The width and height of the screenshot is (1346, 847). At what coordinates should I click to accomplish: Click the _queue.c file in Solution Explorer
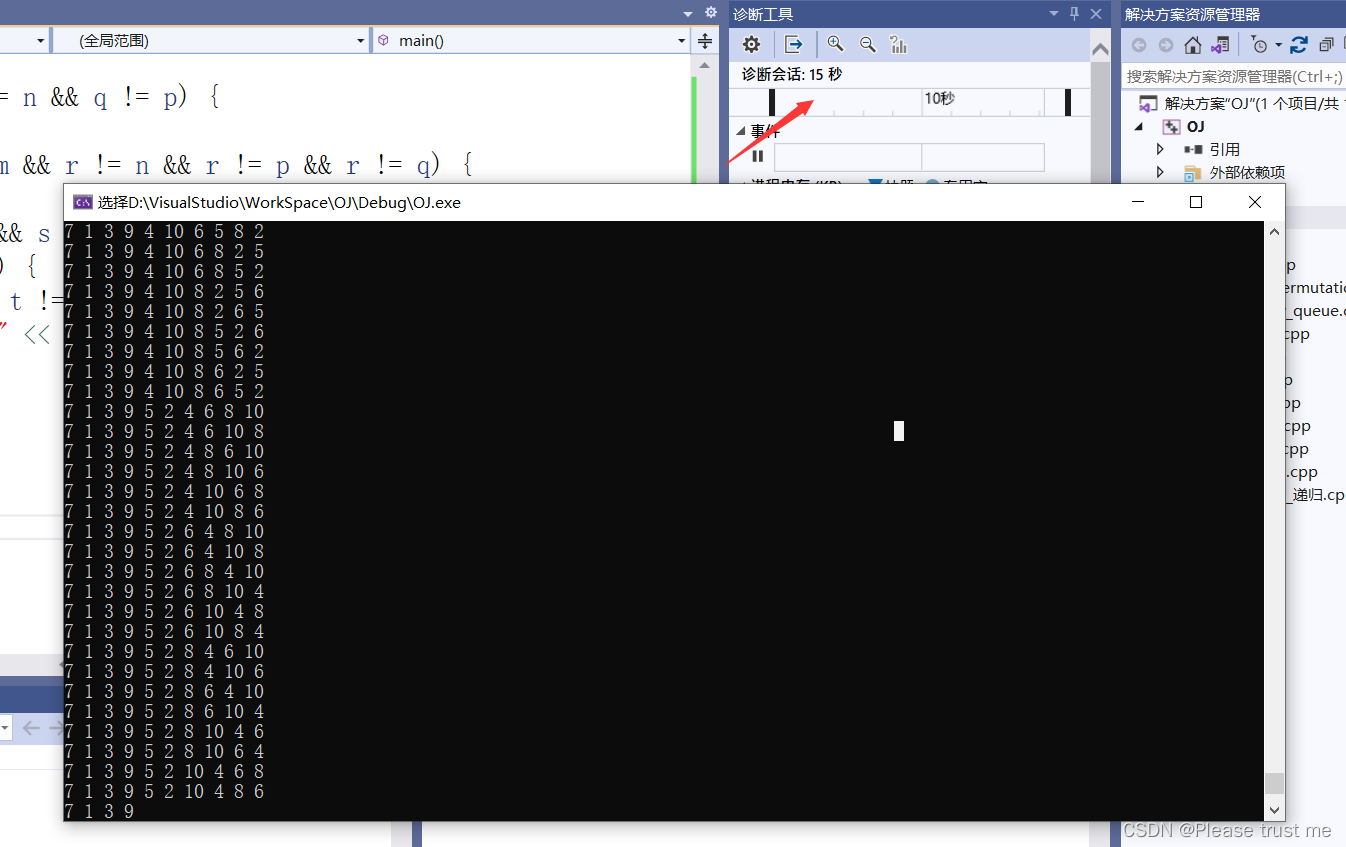coord(1316,310)
